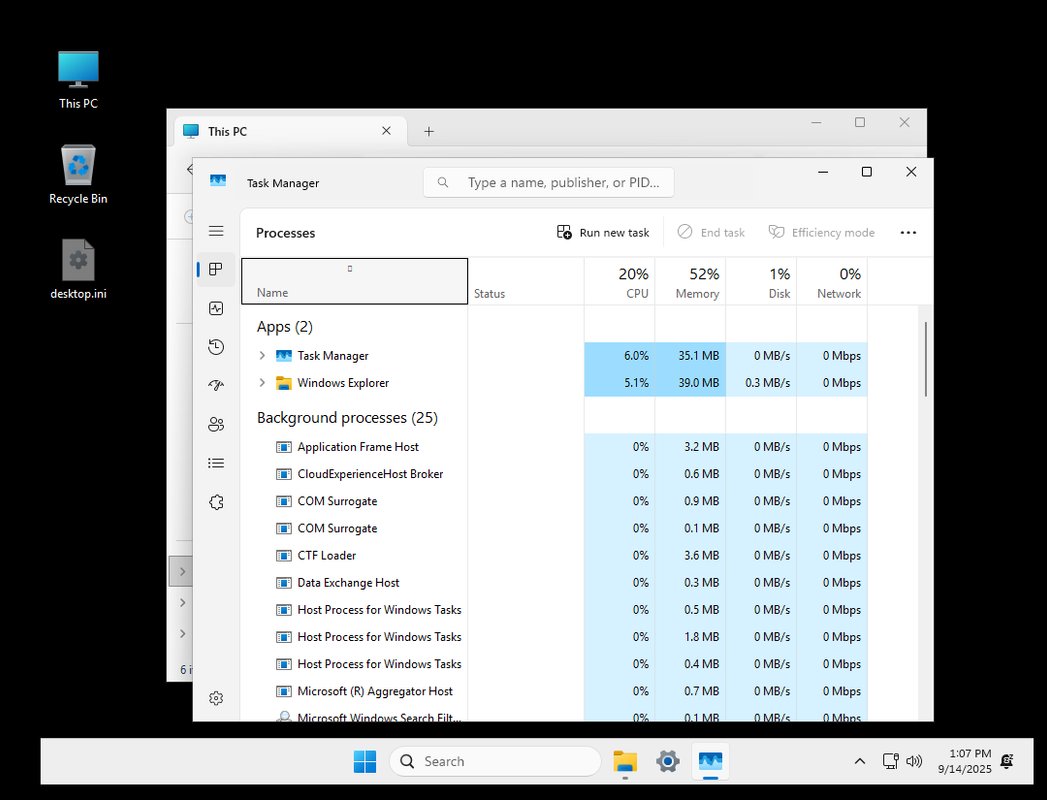The image size is (1047, 800).
Task: Click the Windows Explorer folder icon in list
Action: [284, 383]
